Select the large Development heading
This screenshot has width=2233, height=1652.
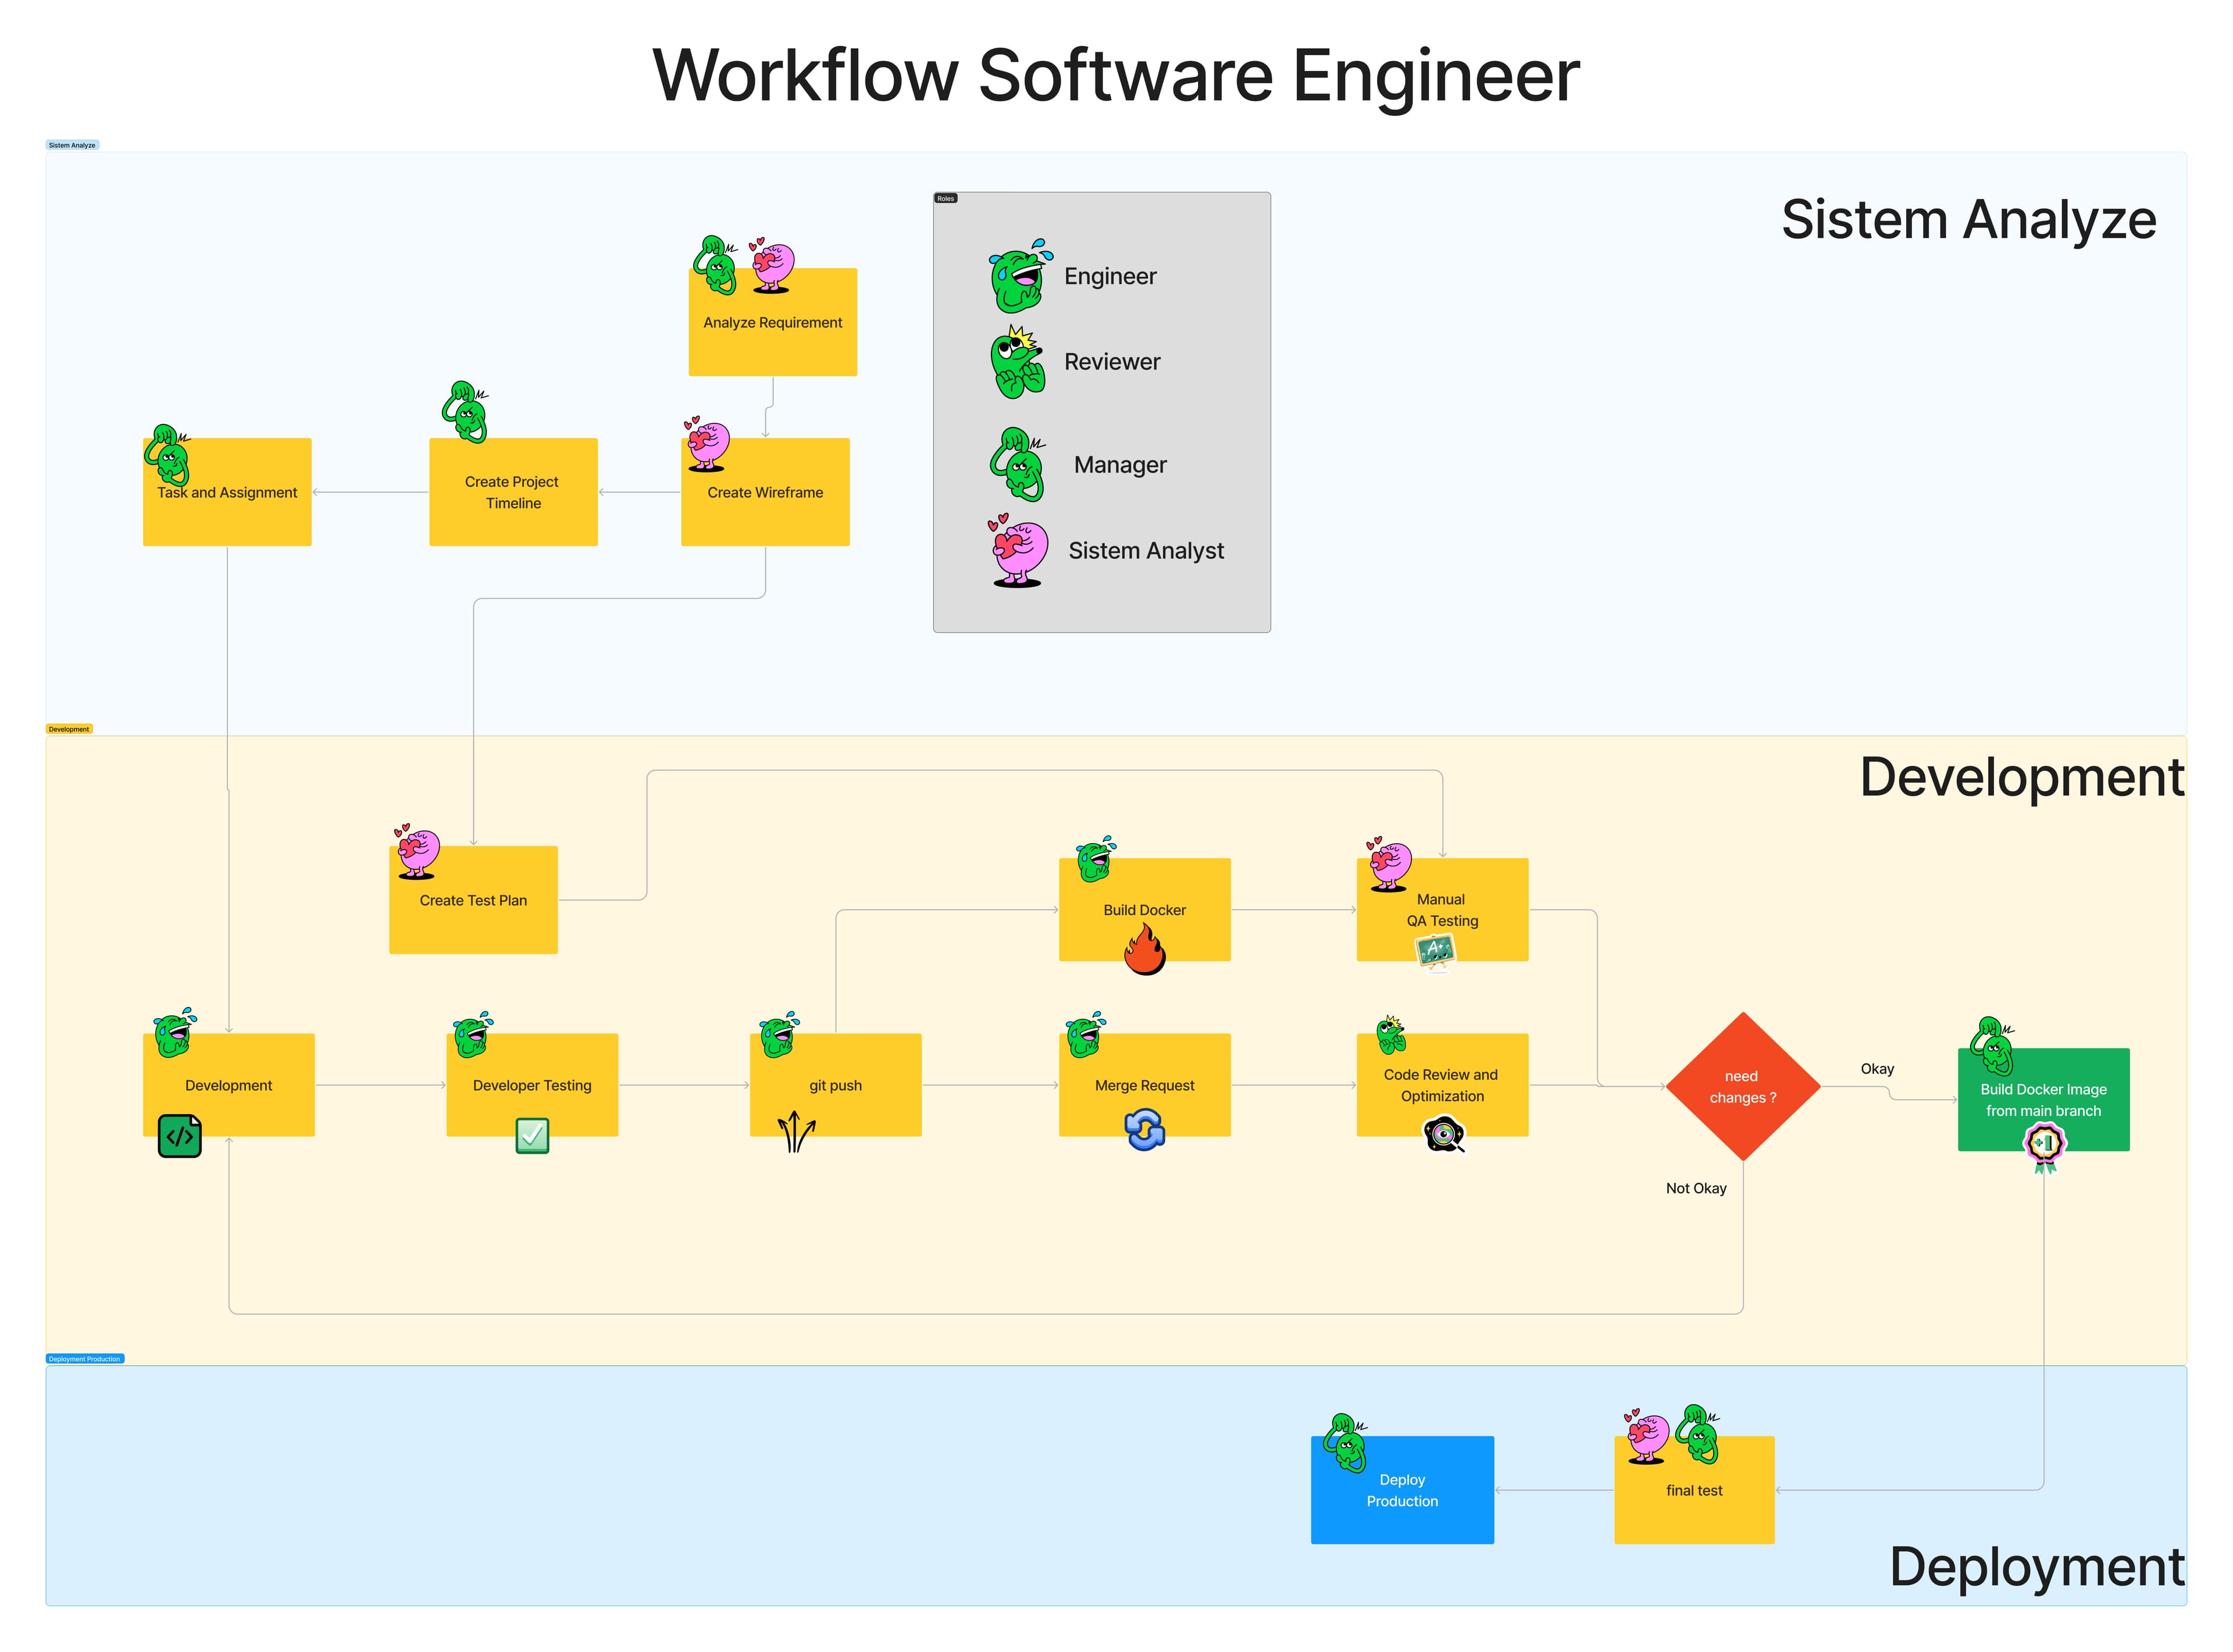pos(2022,777)
